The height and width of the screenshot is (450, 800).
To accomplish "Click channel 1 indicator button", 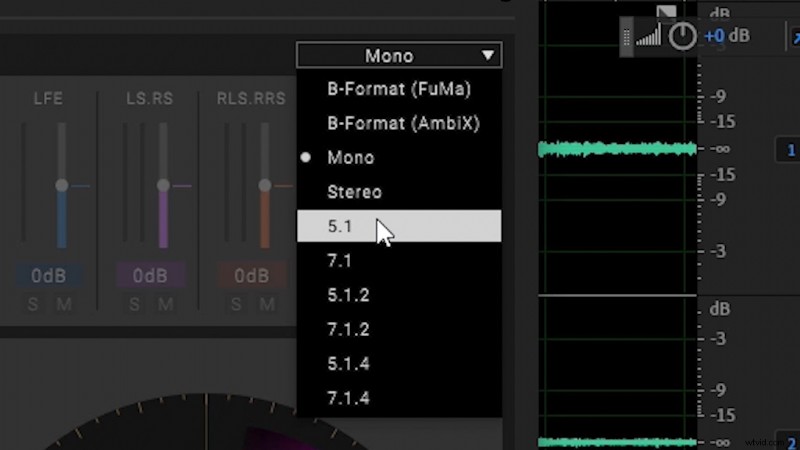I will (x=790, y=150).
